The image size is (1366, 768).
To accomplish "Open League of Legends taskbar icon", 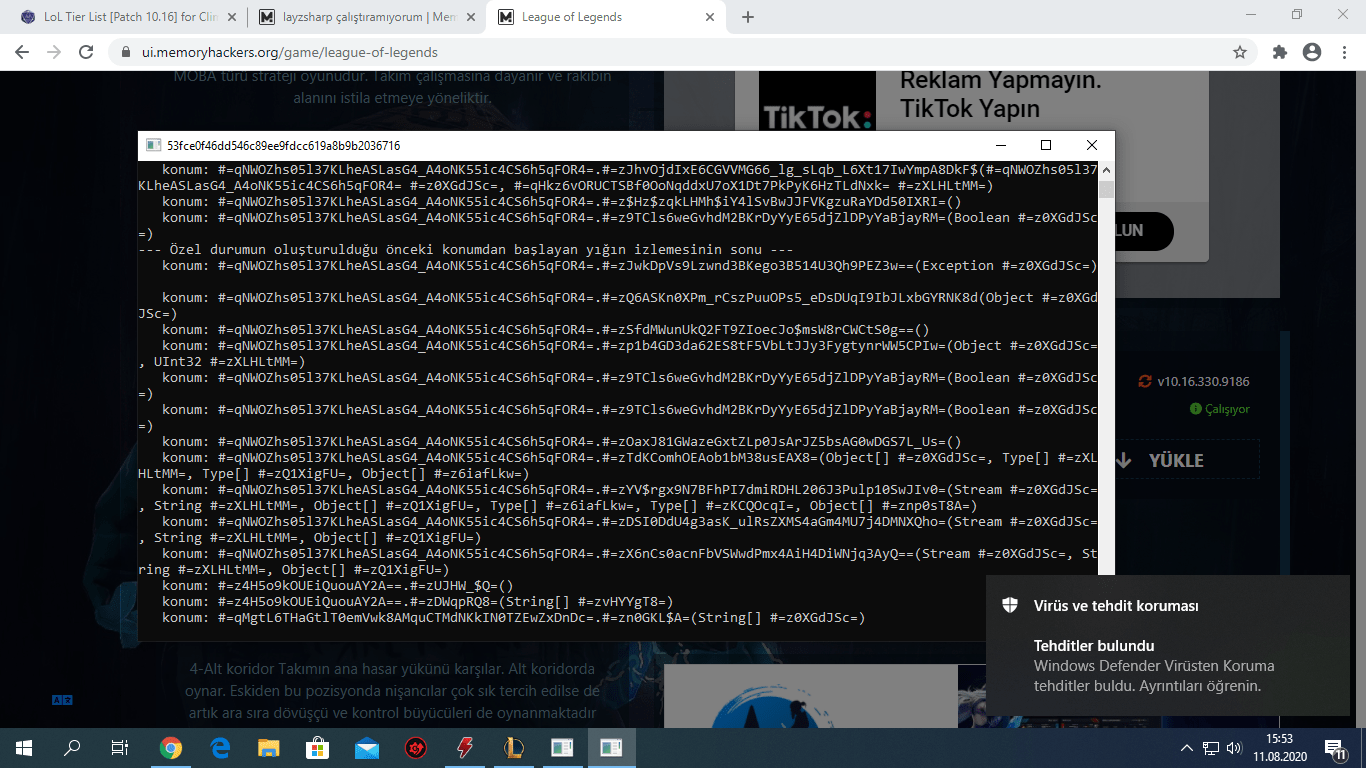I will [514, 747].
